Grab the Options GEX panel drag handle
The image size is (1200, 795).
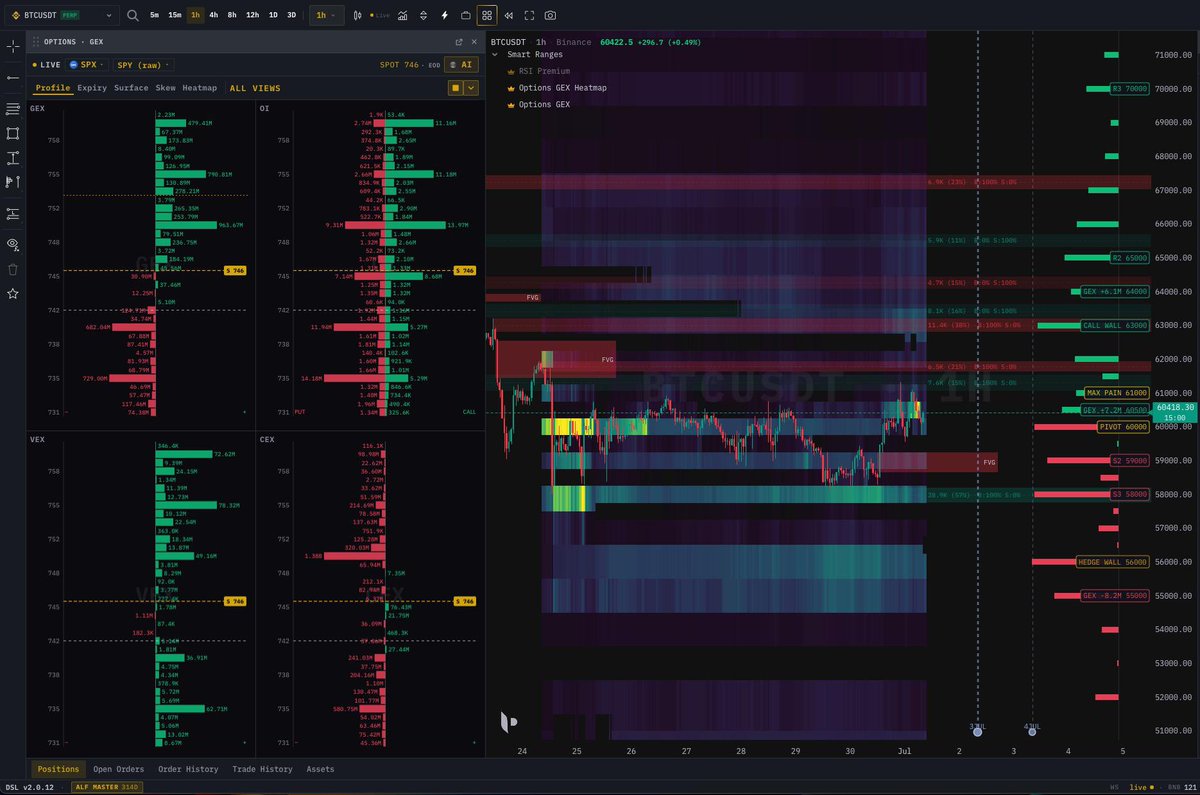tap(36, 42)
